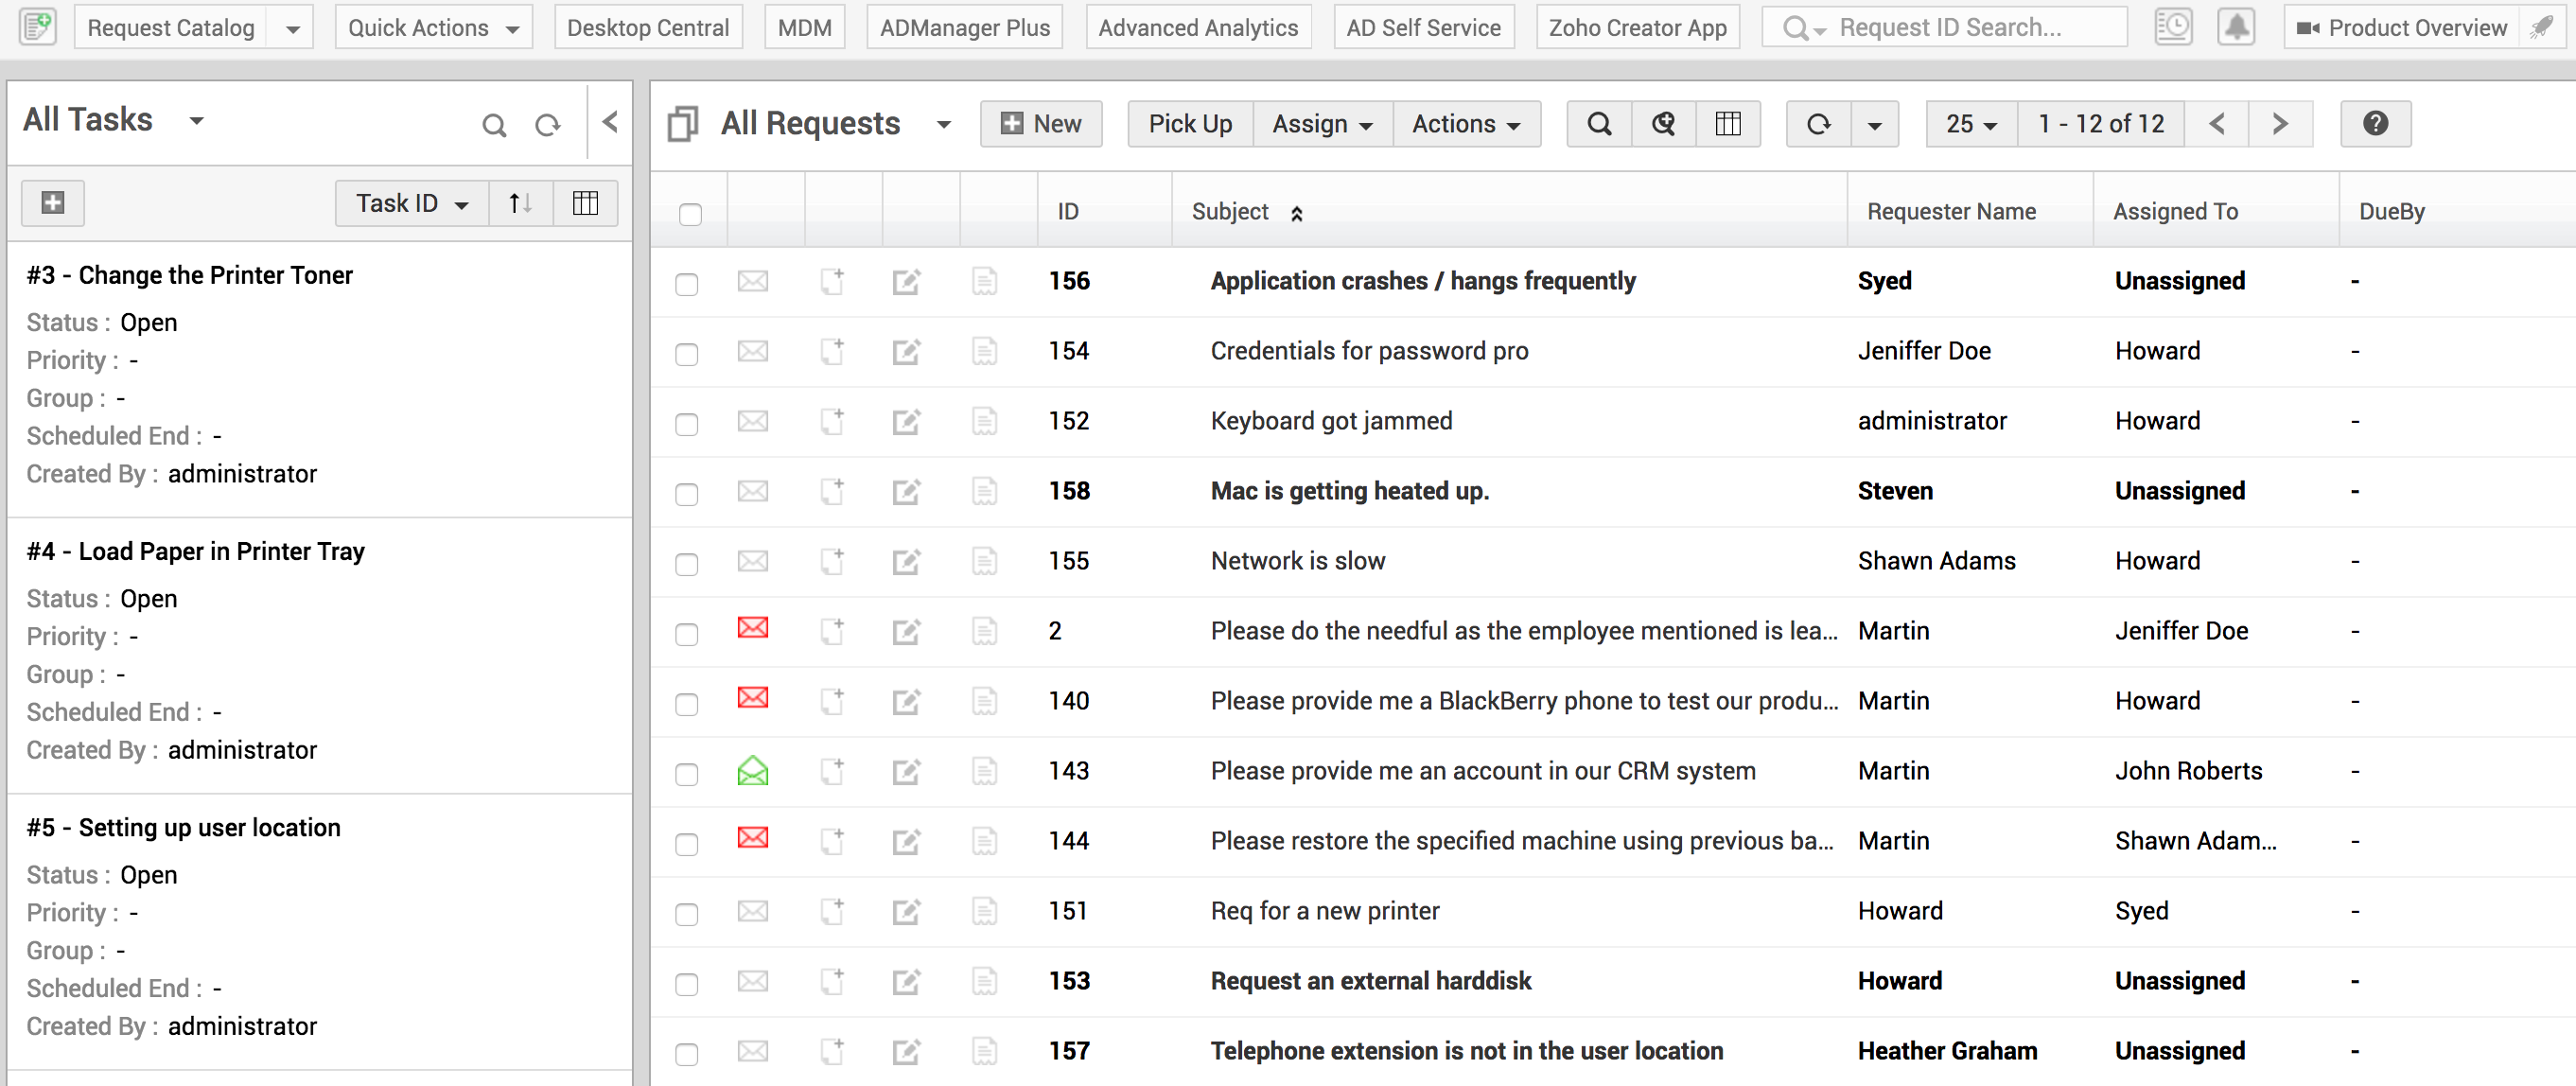Click the add new task plus icon
Image resolution: width=2576 pixels, height=1086 pixels.
tap(53, 203)
